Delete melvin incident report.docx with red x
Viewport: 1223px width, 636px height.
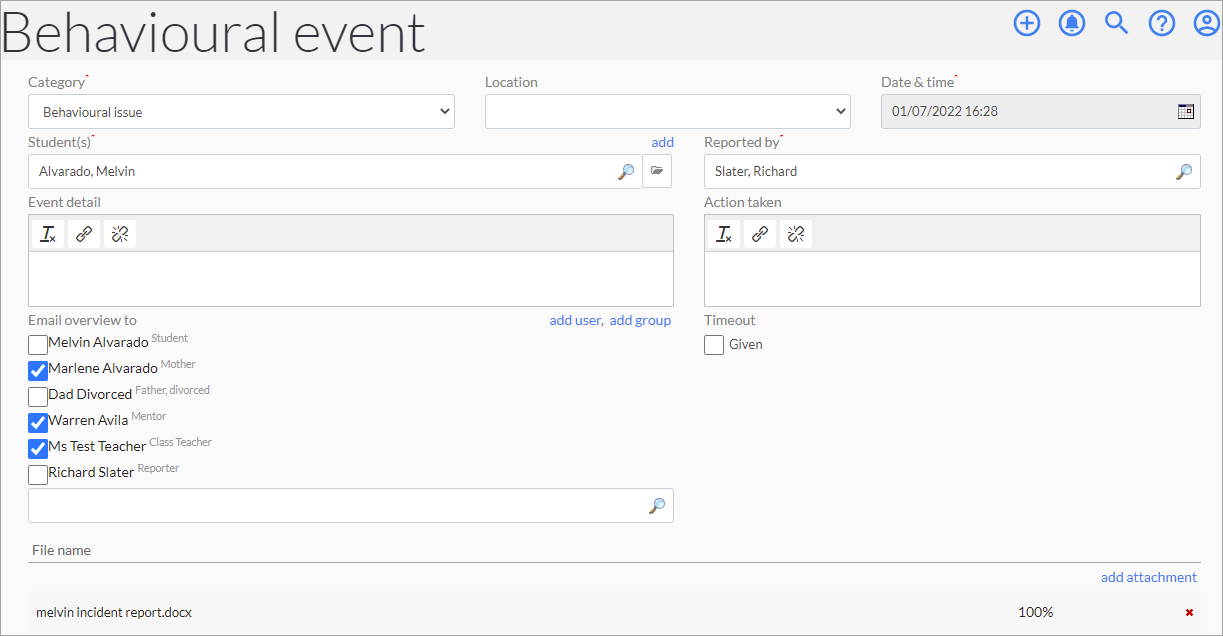pyautogui.click(x=1189, y=612)
